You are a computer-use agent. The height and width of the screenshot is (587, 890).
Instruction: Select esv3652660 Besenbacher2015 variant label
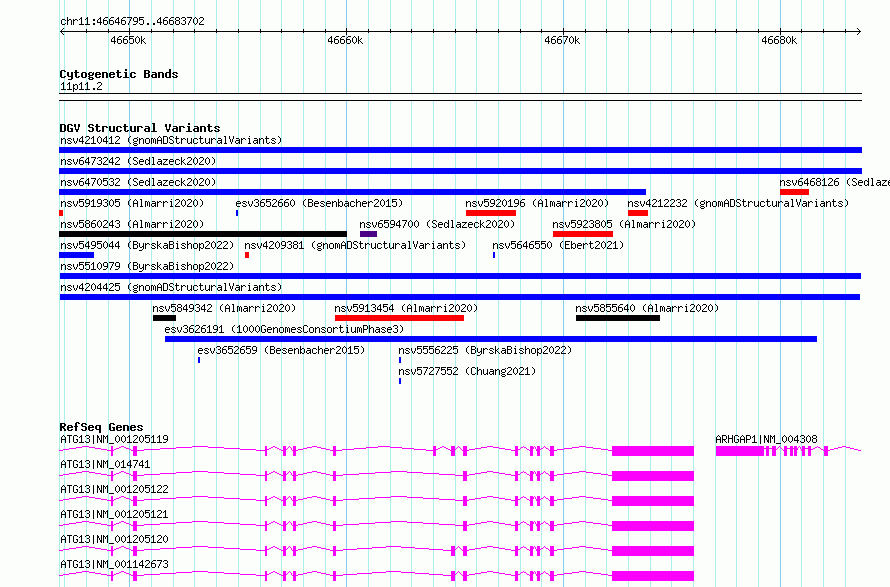[x=319, y=203]
